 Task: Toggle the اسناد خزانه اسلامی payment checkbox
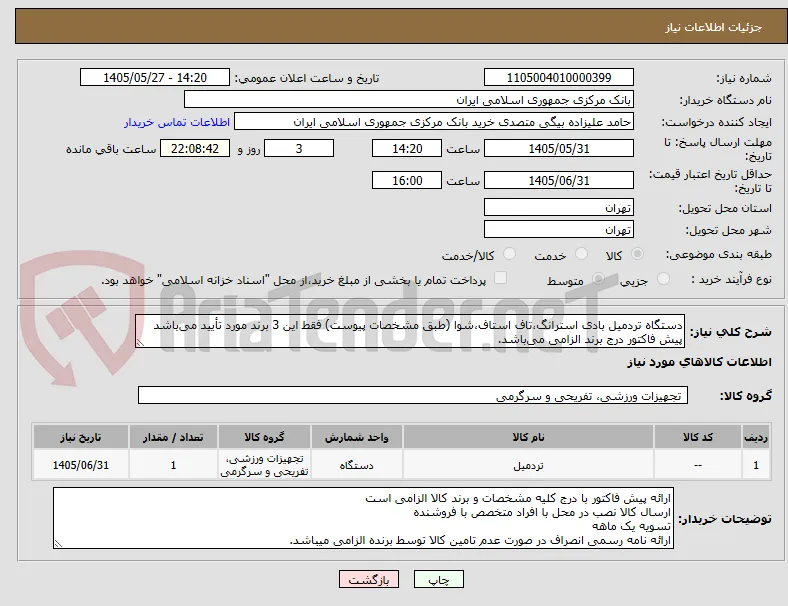point(500,278)
